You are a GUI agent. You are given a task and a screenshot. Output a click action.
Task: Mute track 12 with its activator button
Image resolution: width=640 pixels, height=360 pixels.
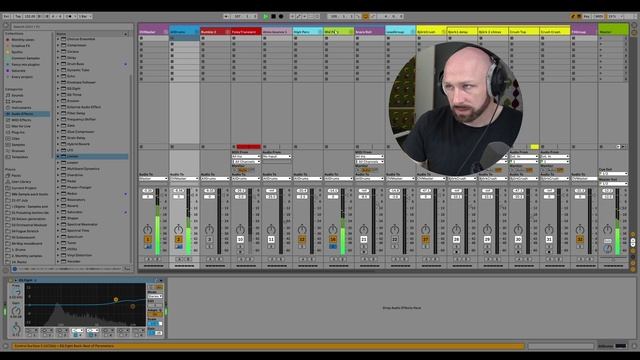tap(302, 240)
